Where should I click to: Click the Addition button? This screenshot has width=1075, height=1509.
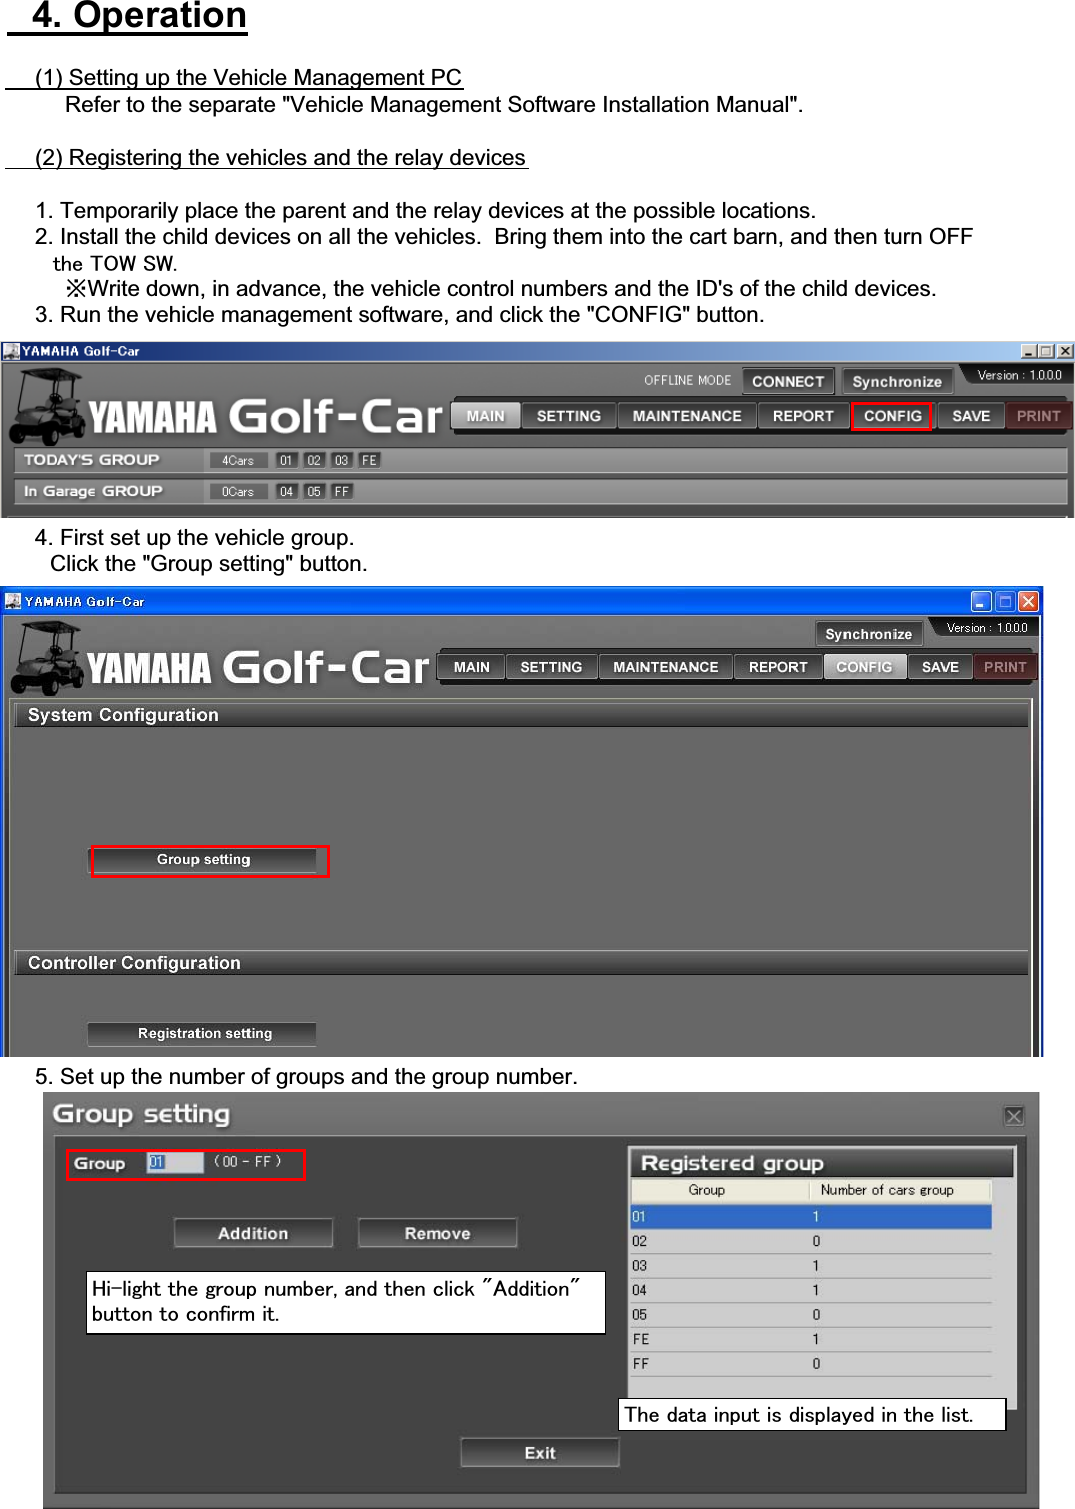tap(253, 1232)
